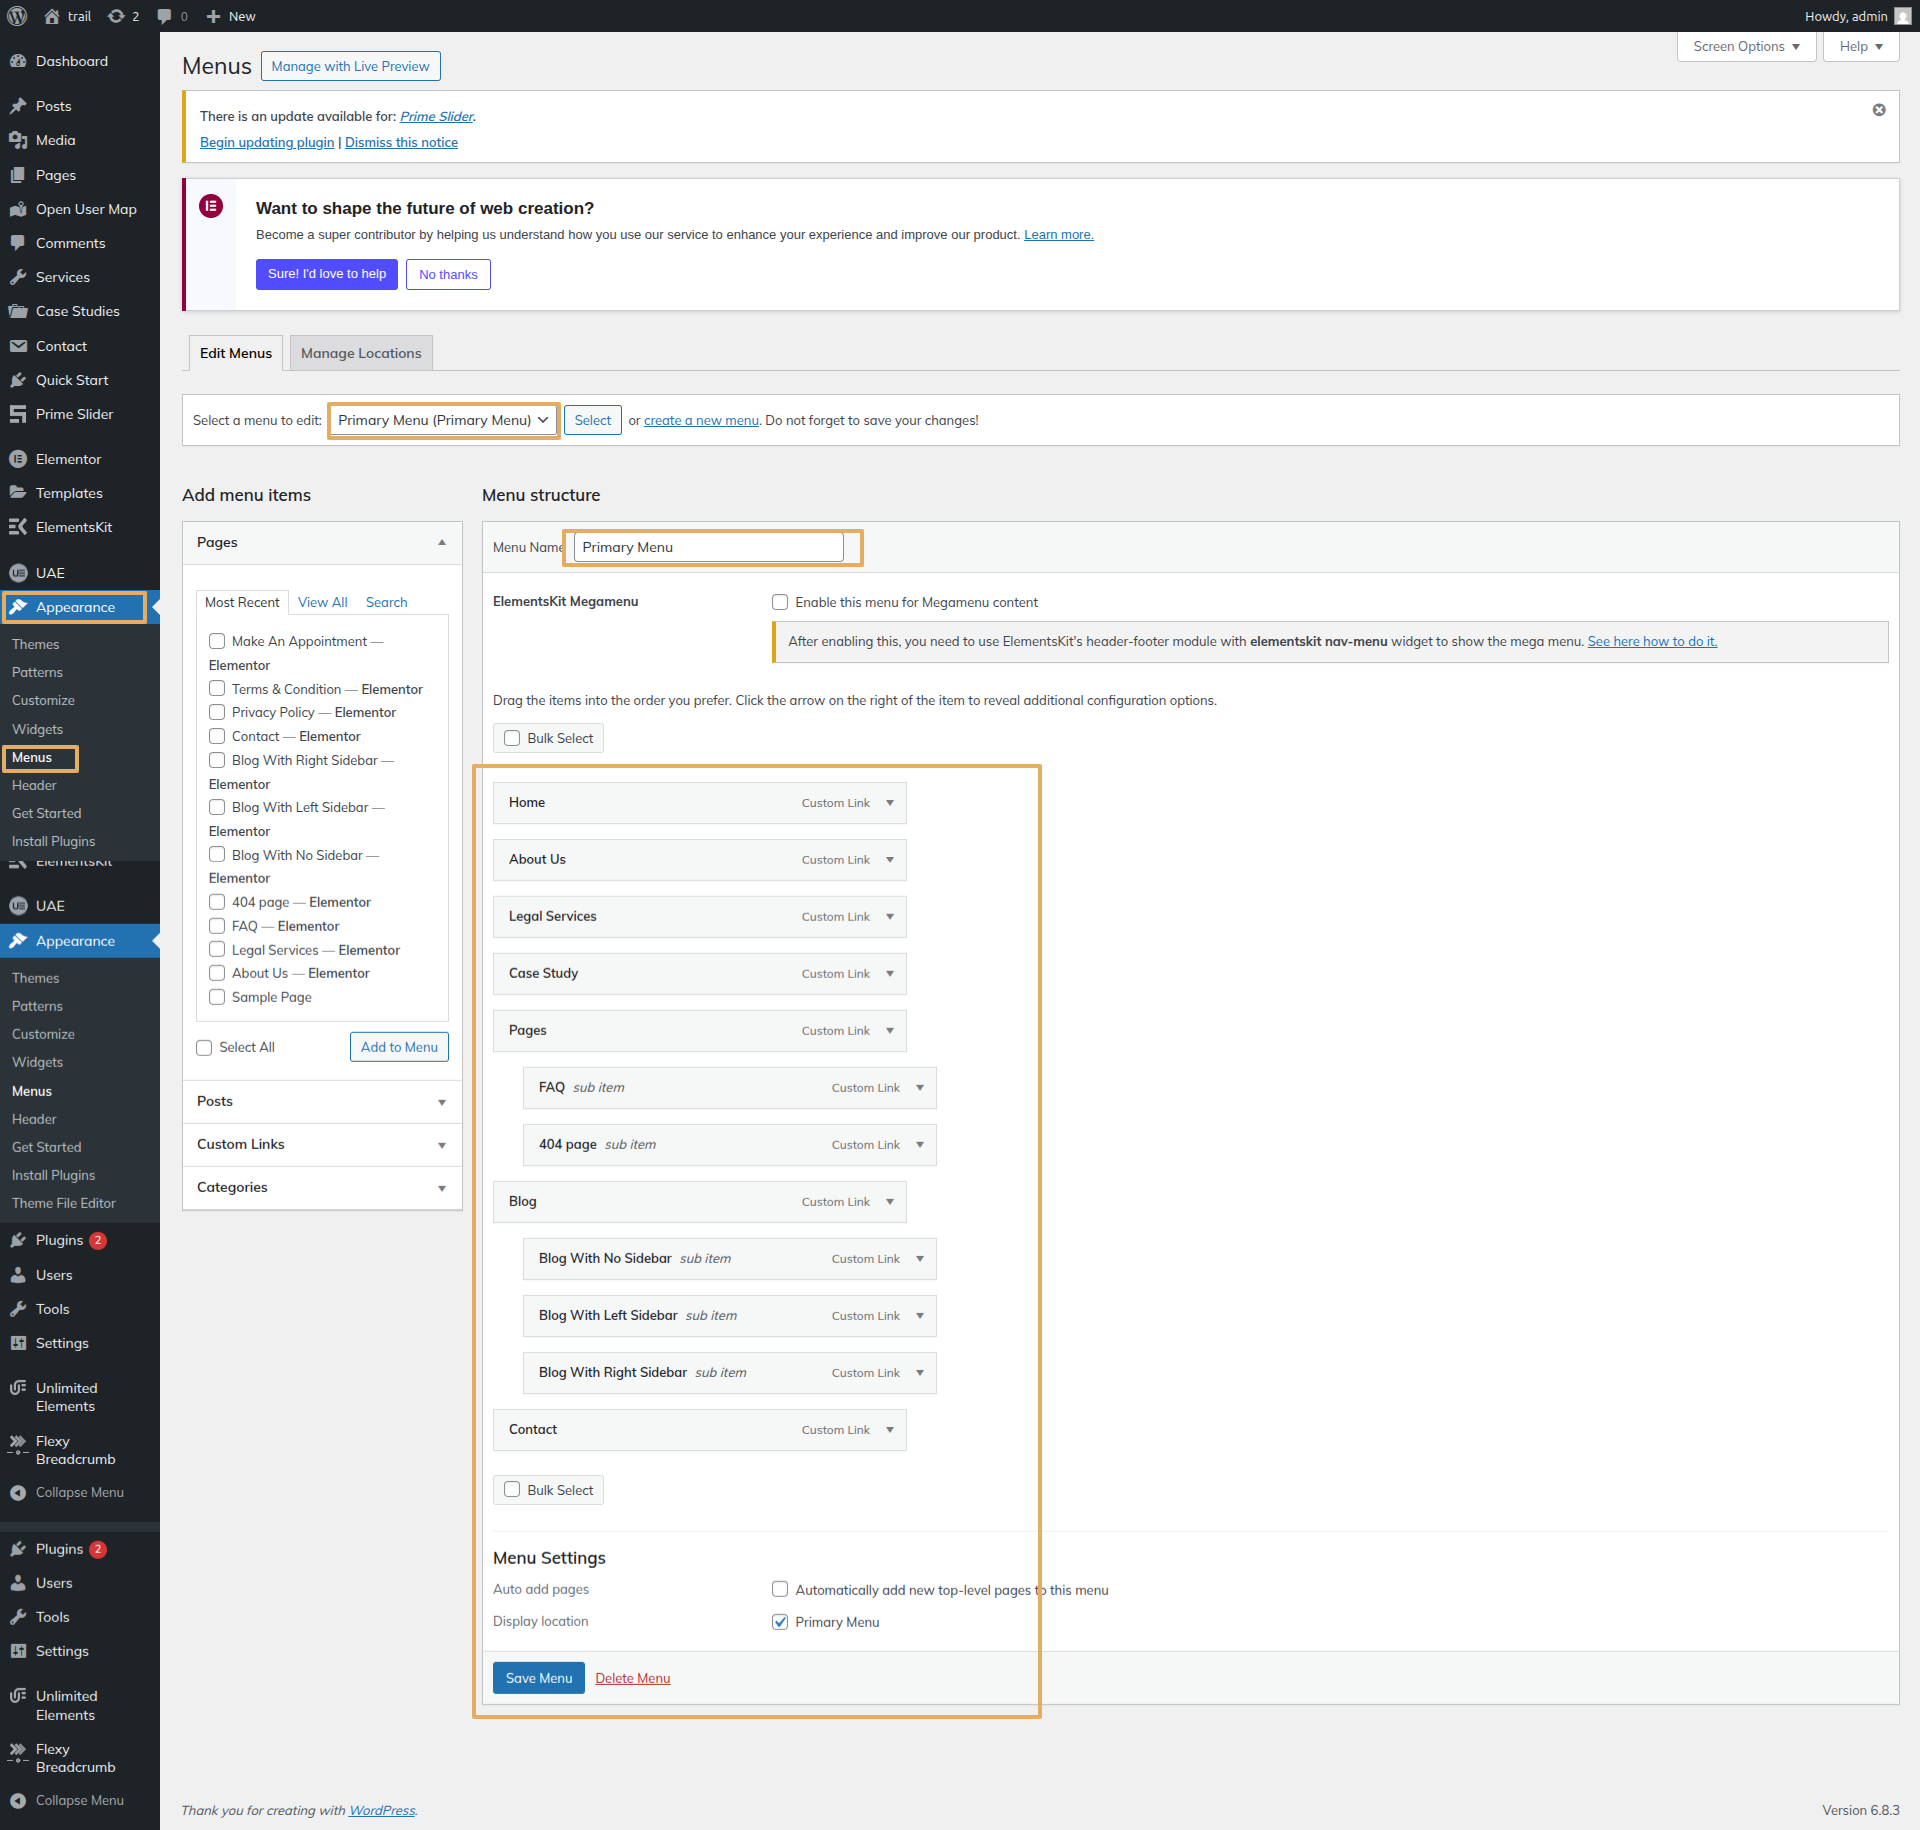Open ElementsKit from the sidebar

coord(73,527)
